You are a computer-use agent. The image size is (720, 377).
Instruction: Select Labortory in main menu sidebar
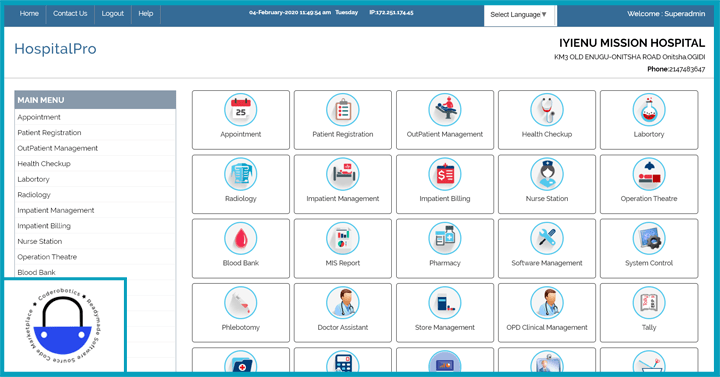tap(95, 179)
